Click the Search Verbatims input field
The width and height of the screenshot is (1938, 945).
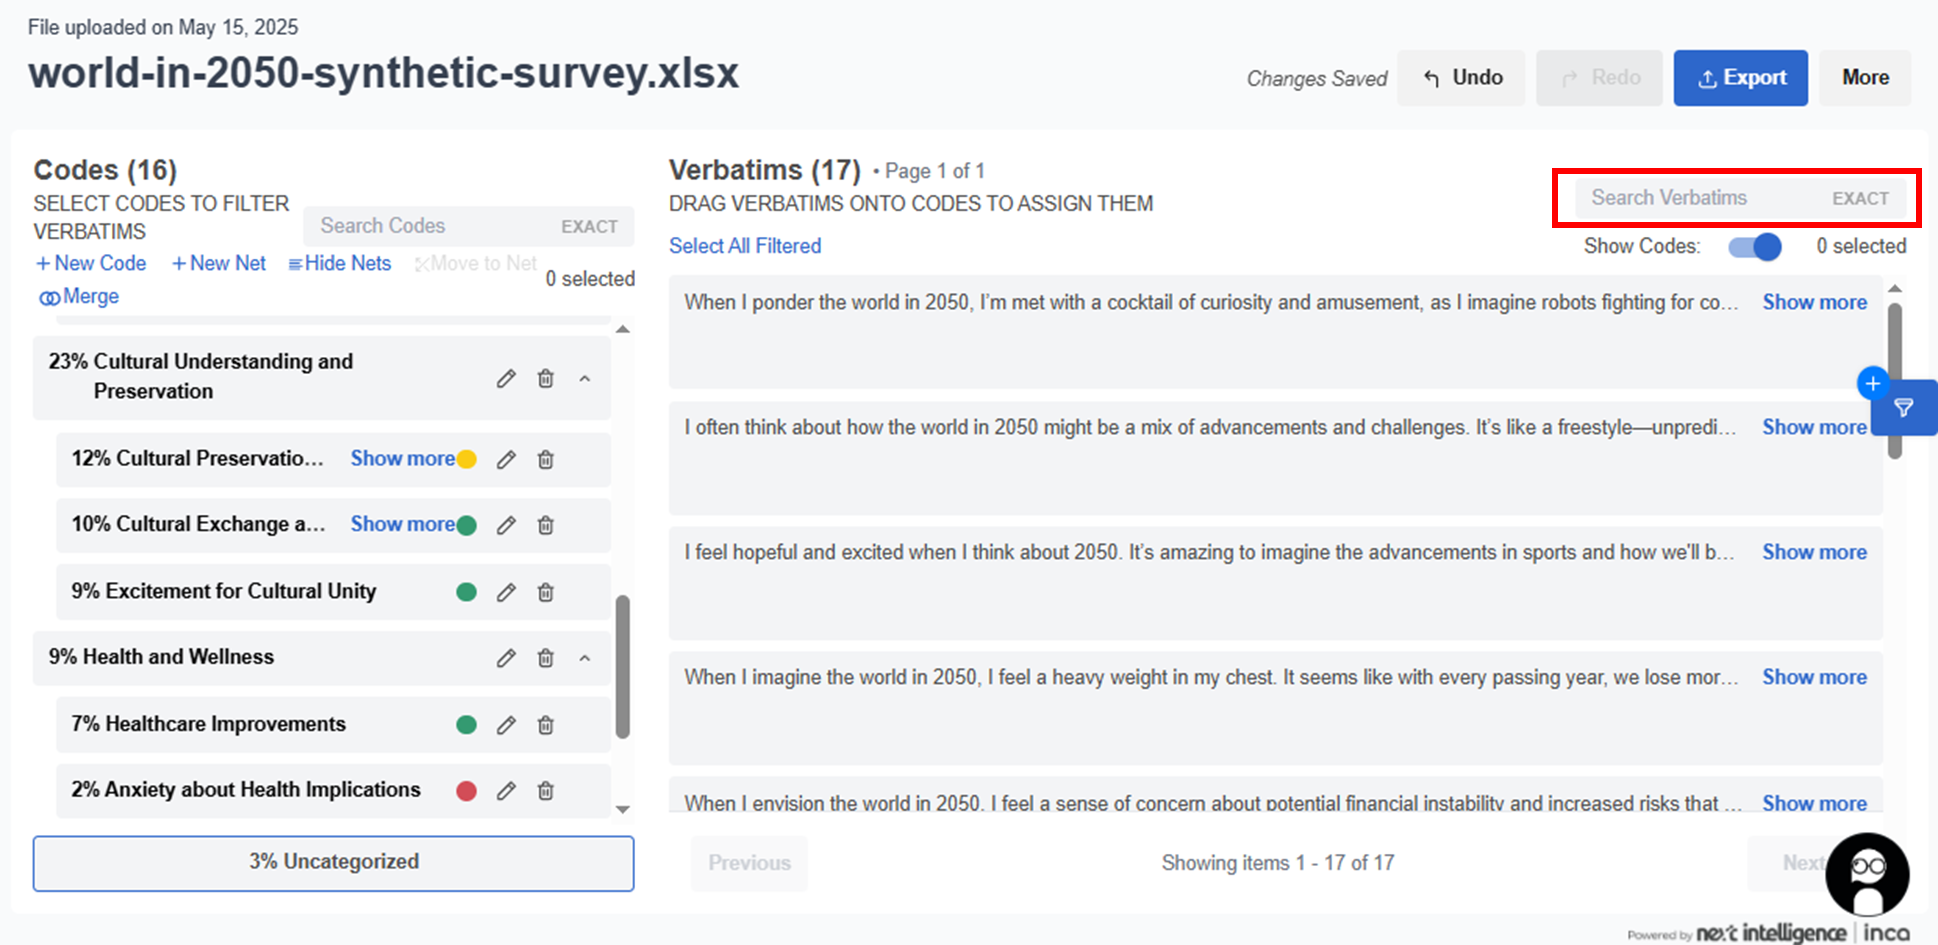(x=1700, y=198)
